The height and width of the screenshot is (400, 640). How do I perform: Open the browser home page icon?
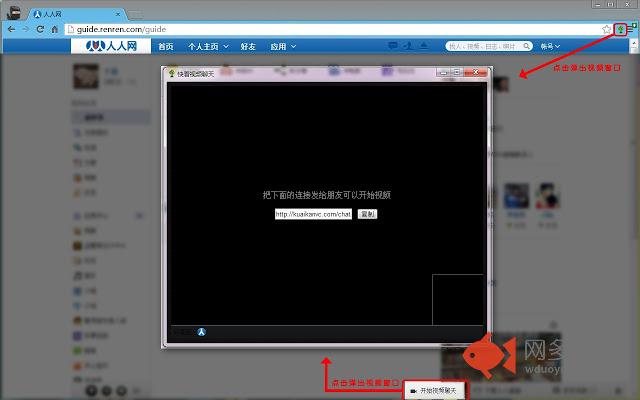[x=54, y=29]
